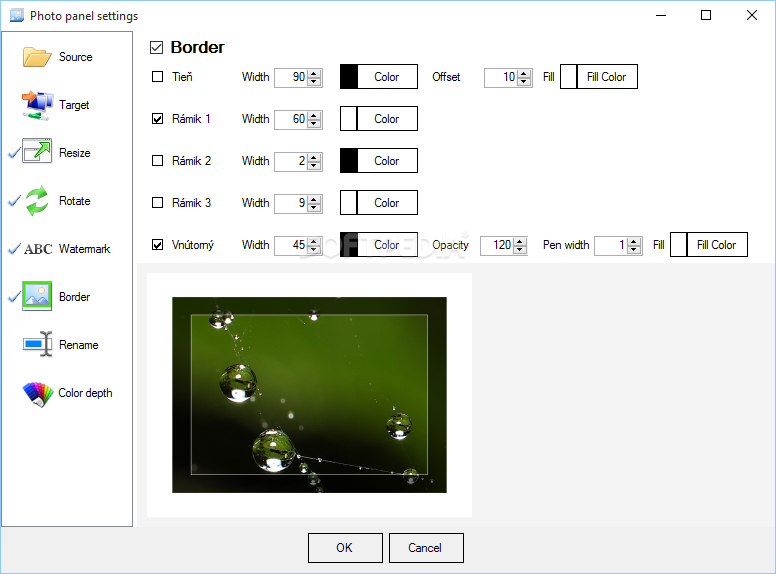Open Rámik 3 Color button
This screenshot has width=776, height=574.
point(387,203)
